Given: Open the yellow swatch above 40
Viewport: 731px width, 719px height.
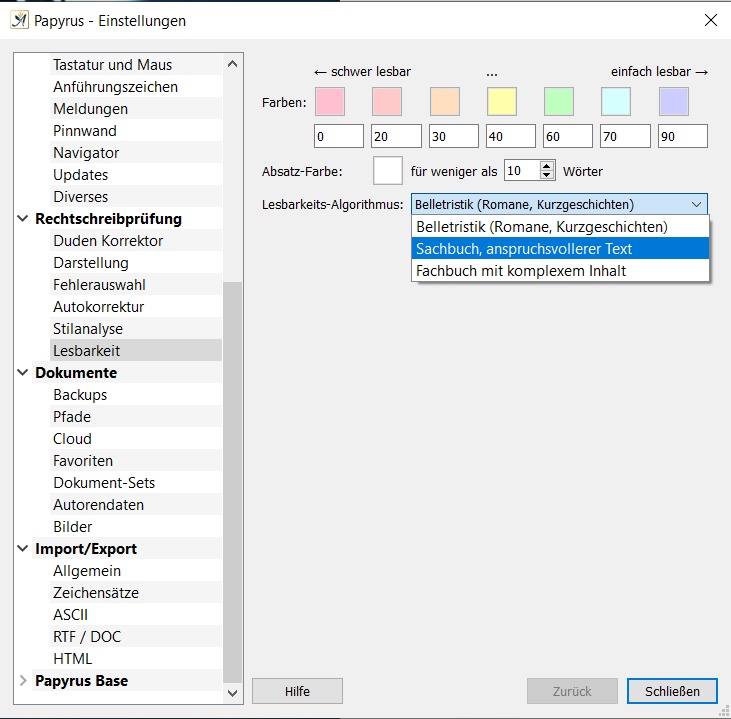Looking at the screenshot, I should click(502, 101).
